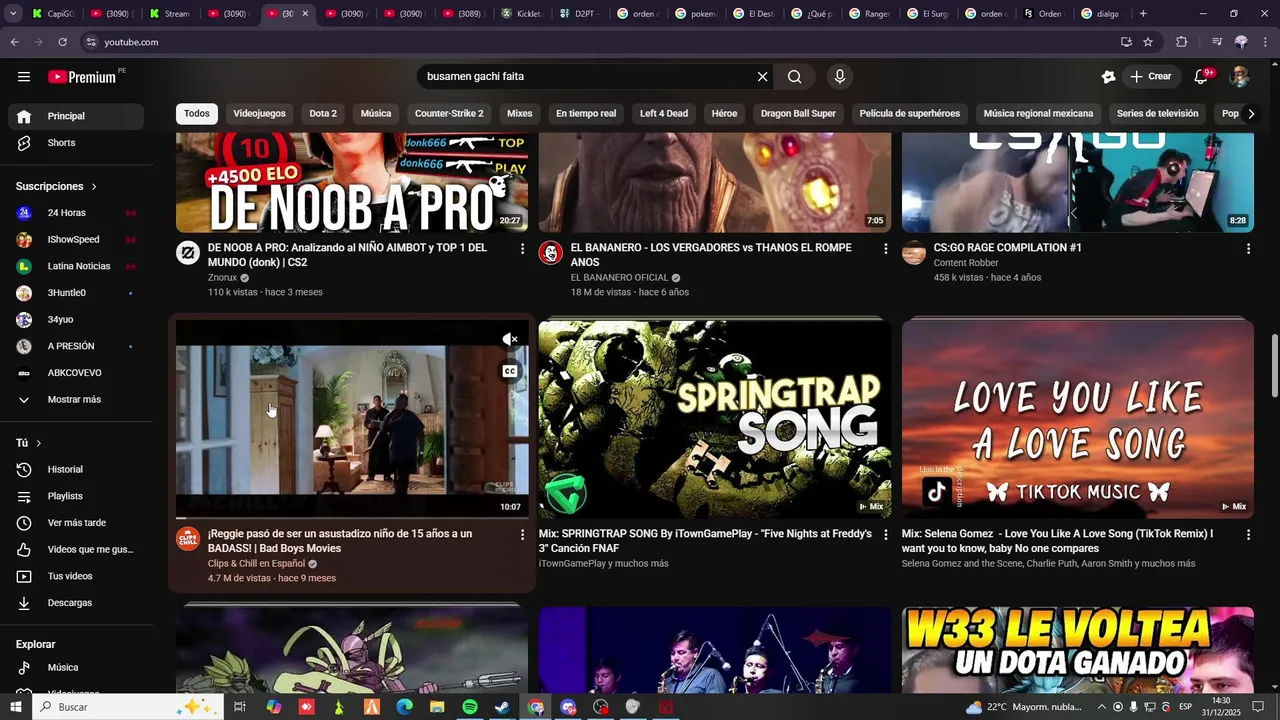Image resolution: width=1280 pixels, height=720 pixels.
Task: Open the Windows Start menu
Action: pyautogui.click(x=16, y=707)
